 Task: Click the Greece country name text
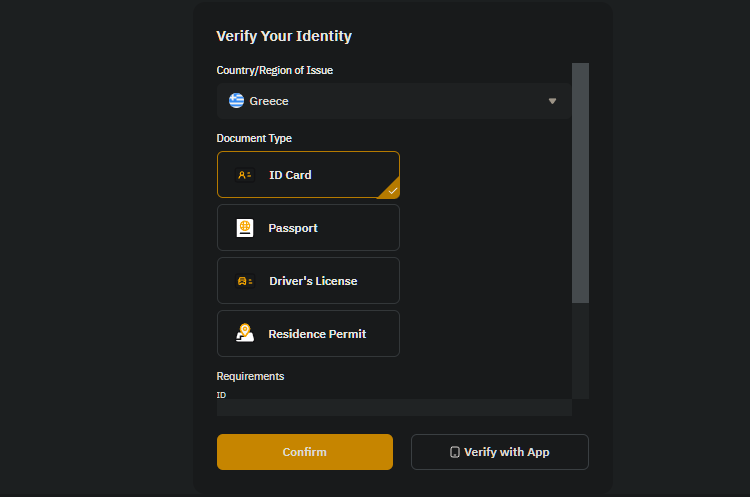(x=269, y=101)
